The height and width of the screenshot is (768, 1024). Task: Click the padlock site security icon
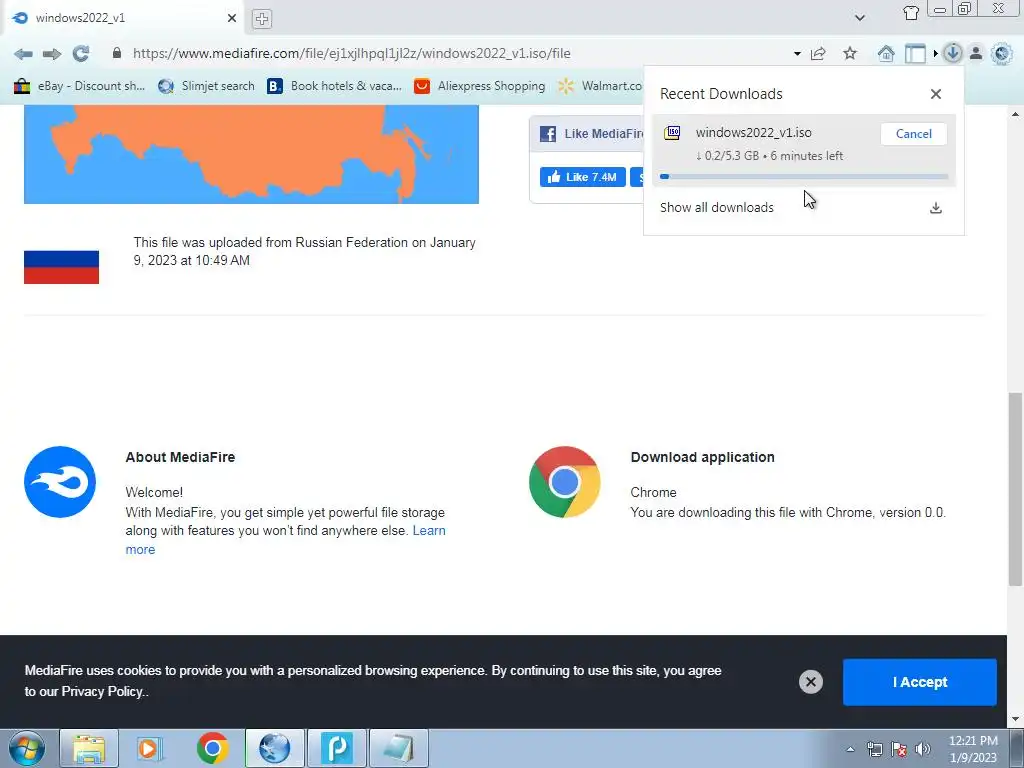[x=117, y=53]
